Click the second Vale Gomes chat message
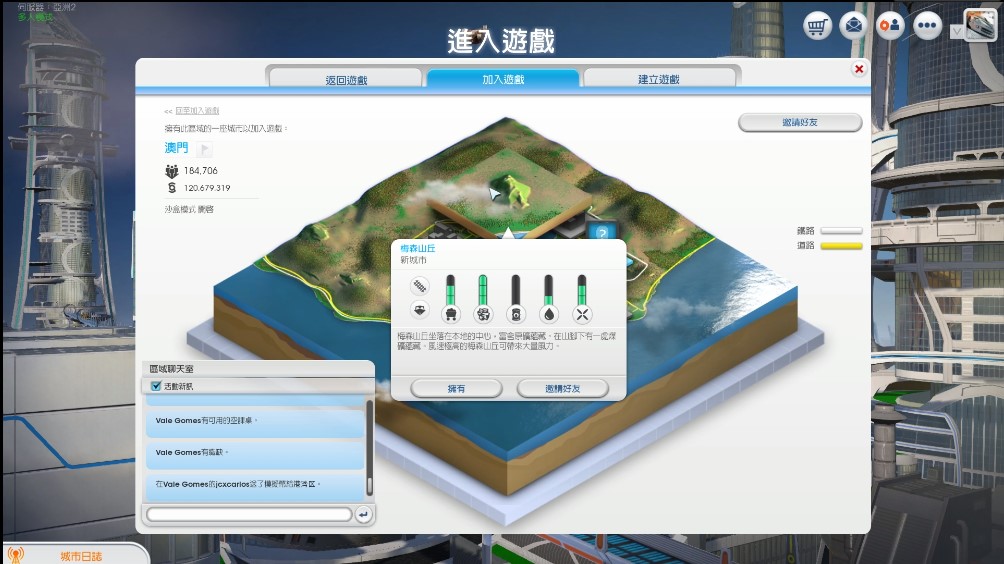The image size is (1004, 564). 255,455
